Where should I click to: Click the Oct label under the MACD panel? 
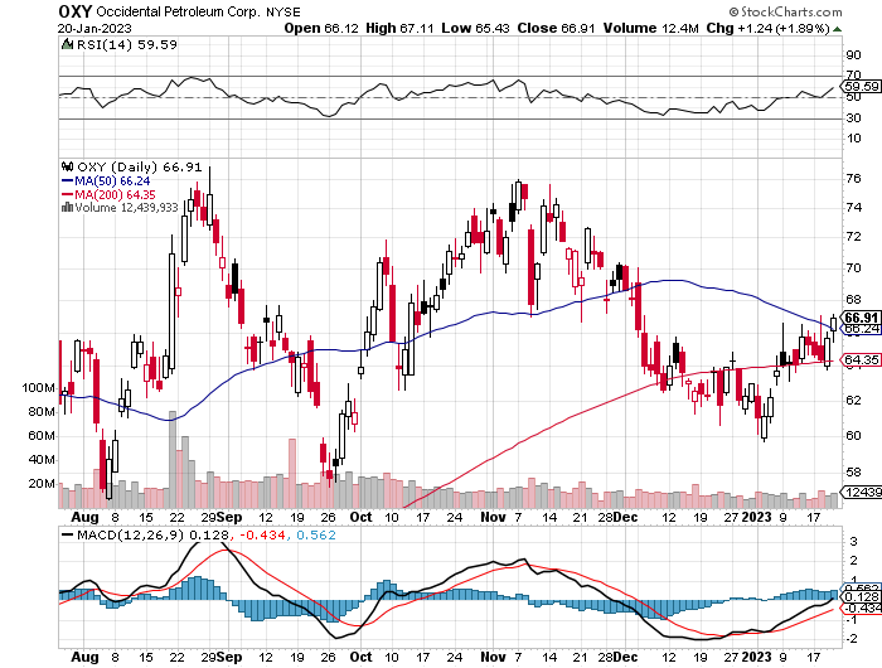[361, 657]
